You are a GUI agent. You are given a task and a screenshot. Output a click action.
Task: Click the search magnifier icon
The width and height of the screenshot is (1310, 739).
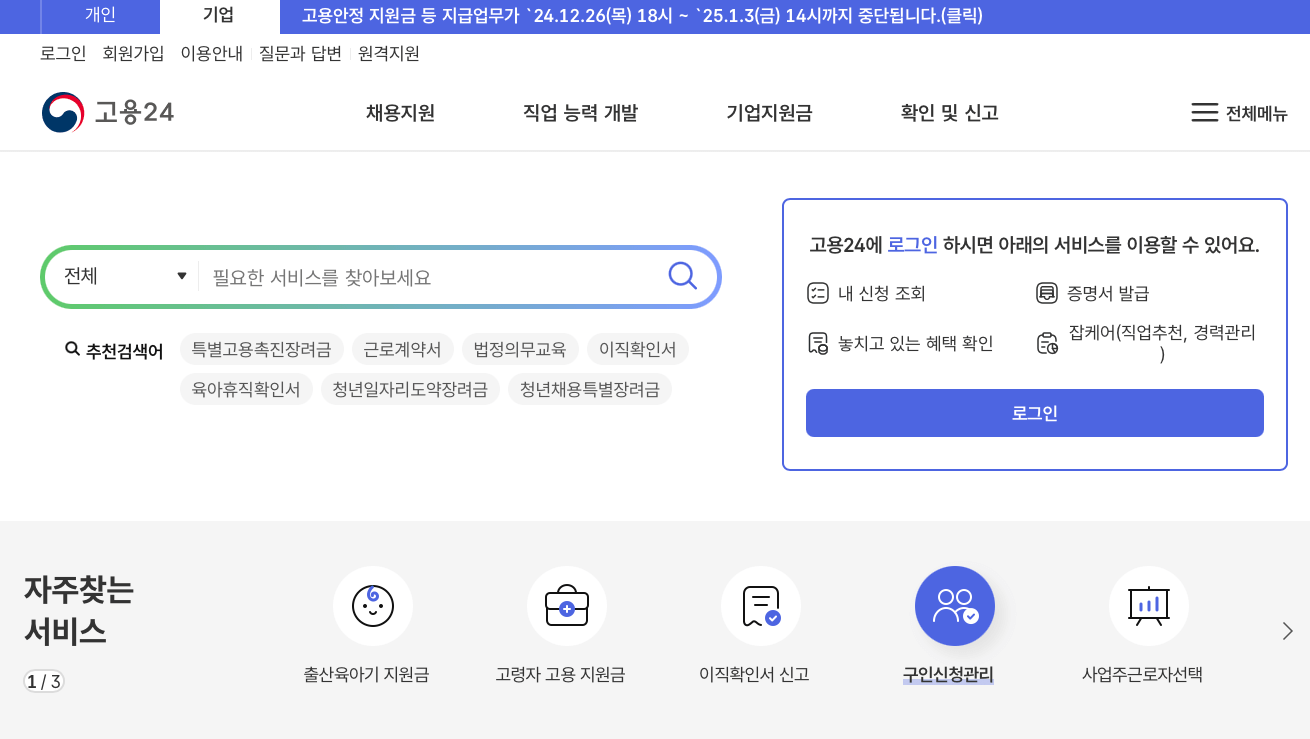[682, 276]
